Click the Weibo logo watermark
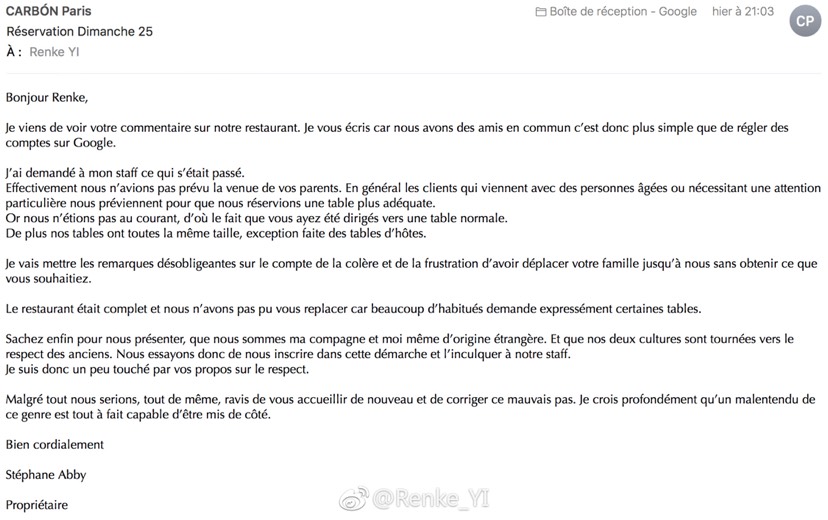This screenshot has width=828, height=520. [354, 499]
